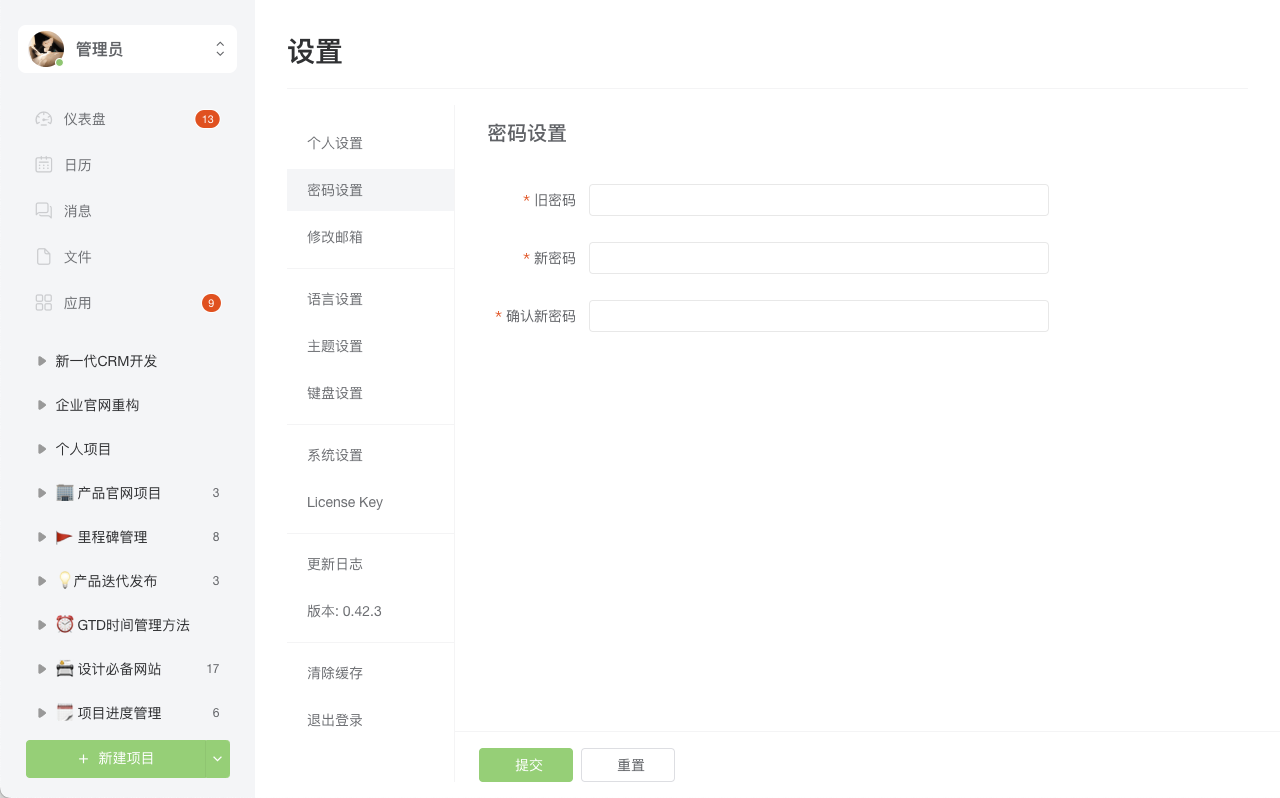Open the License Key section
Screen dimensions: 1280x798
click(370, 502)
